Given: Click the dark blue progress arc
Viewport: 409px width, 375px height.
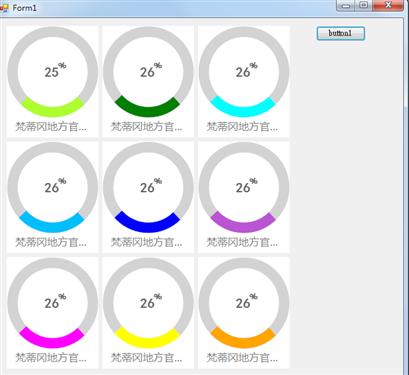Looking at the screenshot, I should pos(147,224).
